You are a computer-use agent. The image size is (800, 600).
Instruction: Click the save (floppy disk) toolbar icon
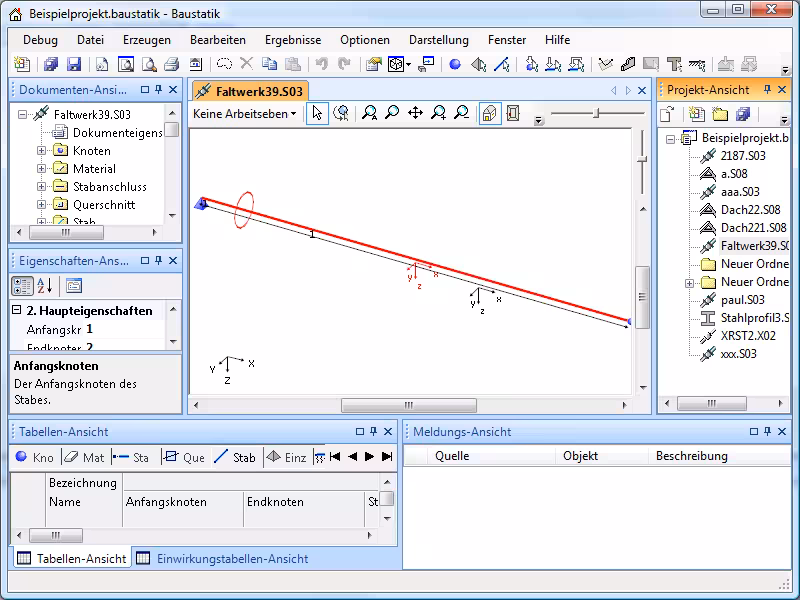(74, 65)
